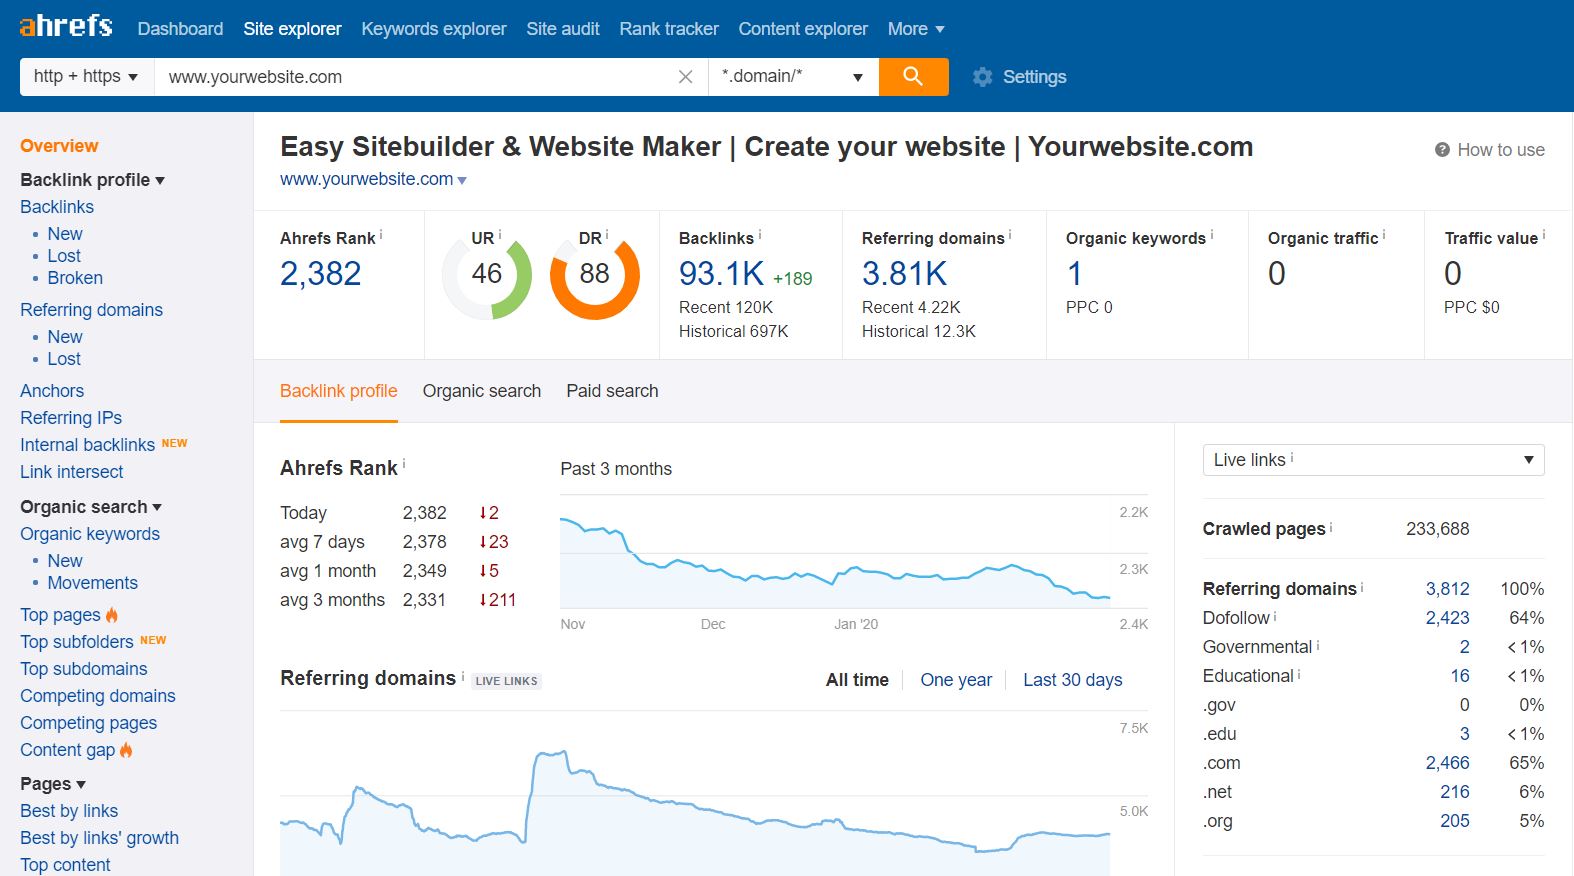Open Backlinks in the sidebar

pyautogui.click(x=57, y=207)
